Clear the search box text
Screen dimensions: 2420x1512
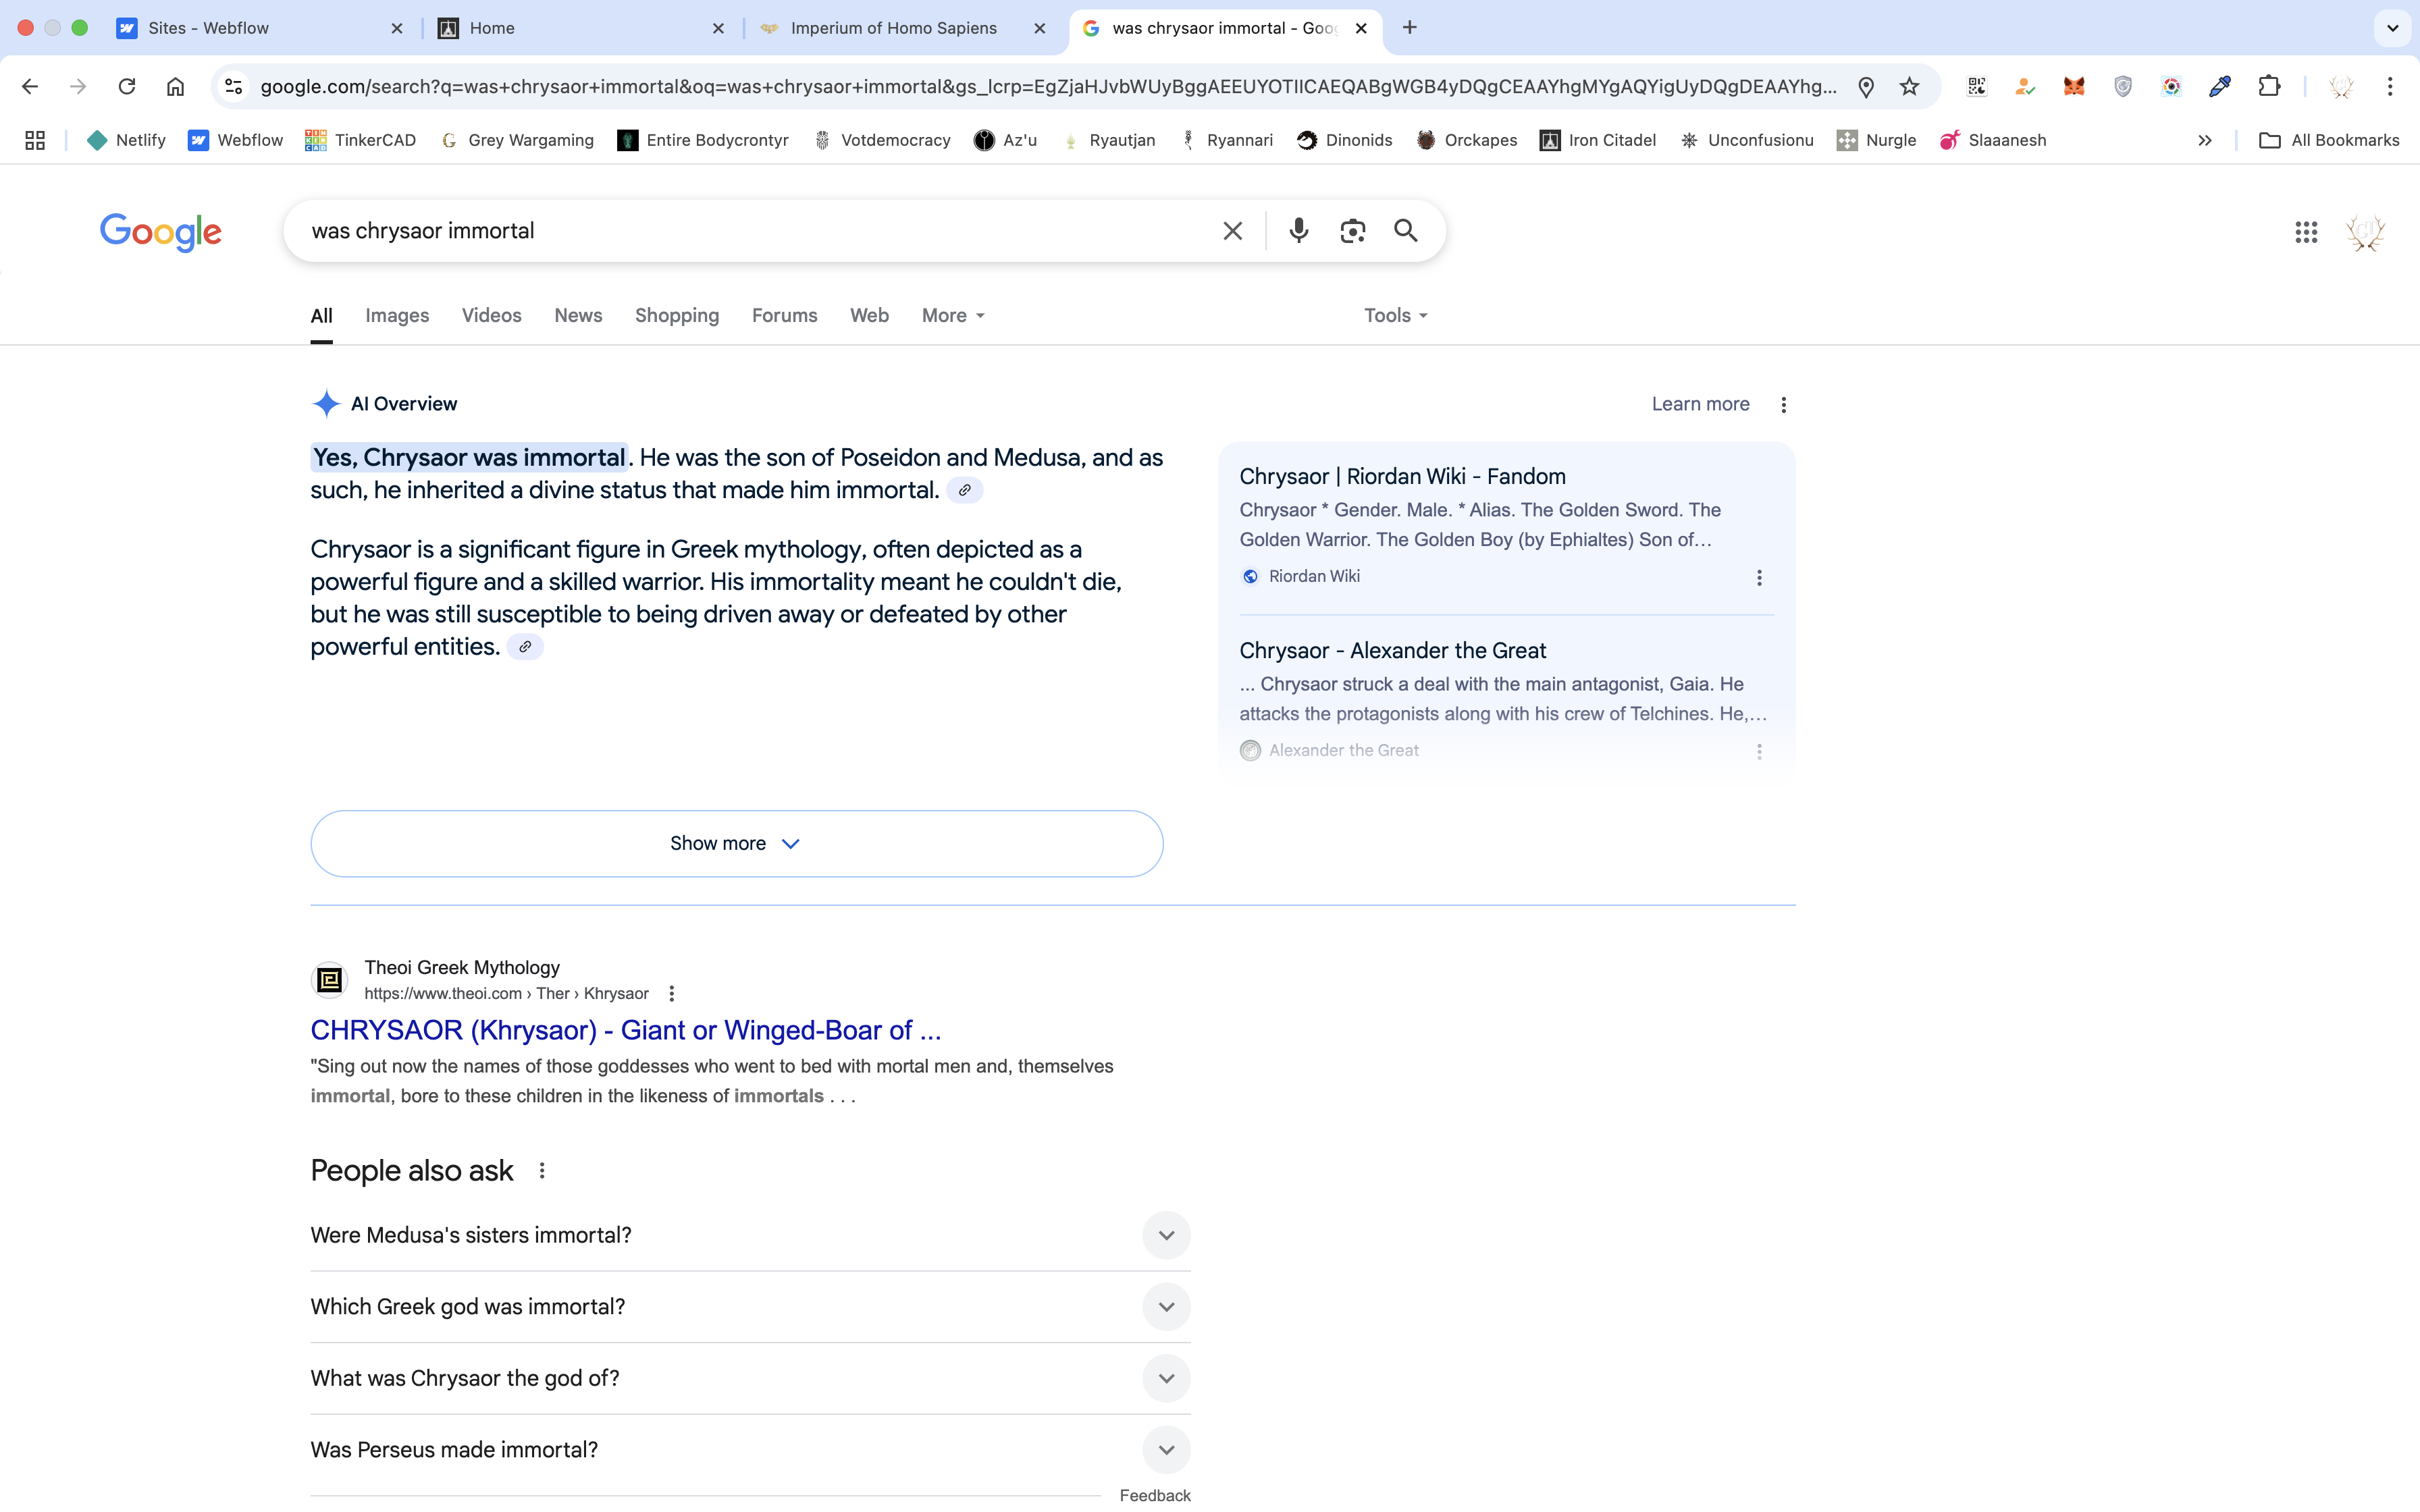pos(1232,231)
